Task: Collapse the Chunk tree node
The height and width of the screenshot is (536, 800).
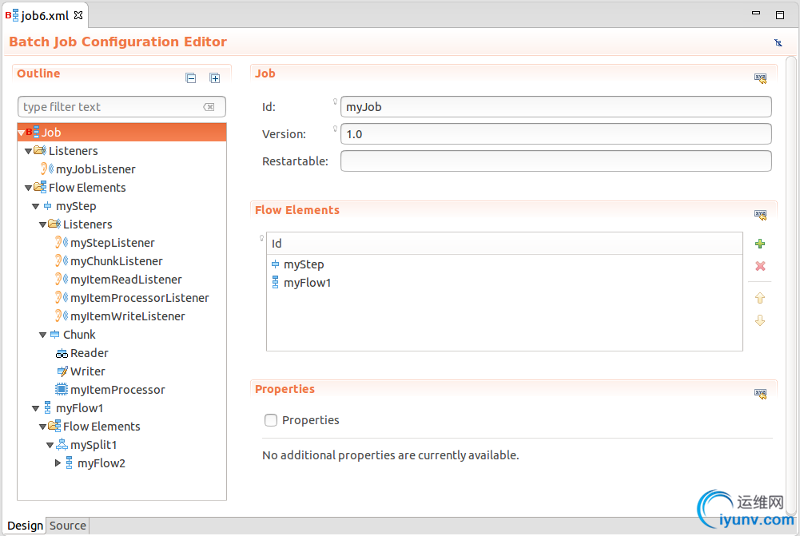Action: 42,335
